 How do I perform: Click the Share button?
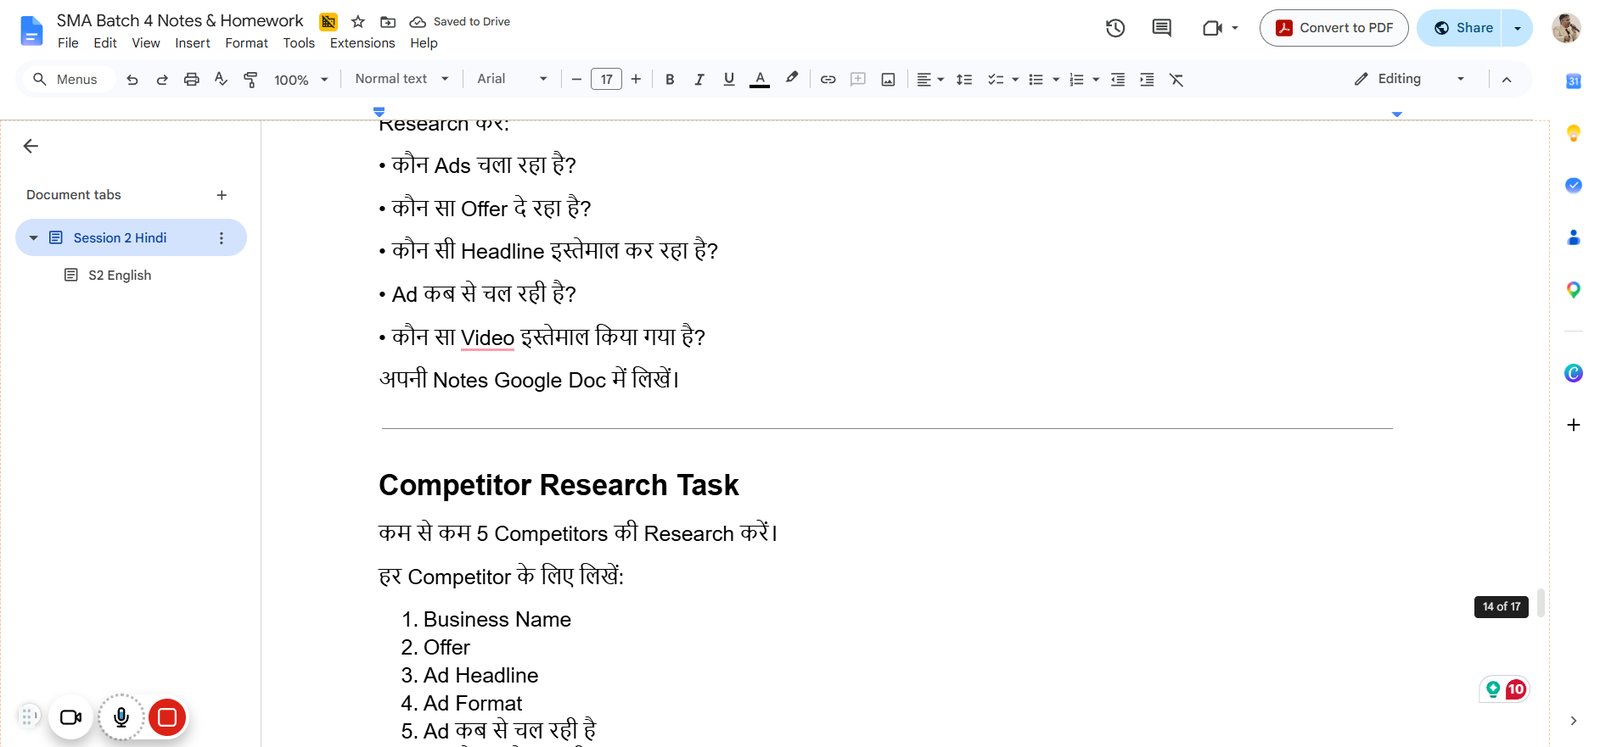(1460, 28)
